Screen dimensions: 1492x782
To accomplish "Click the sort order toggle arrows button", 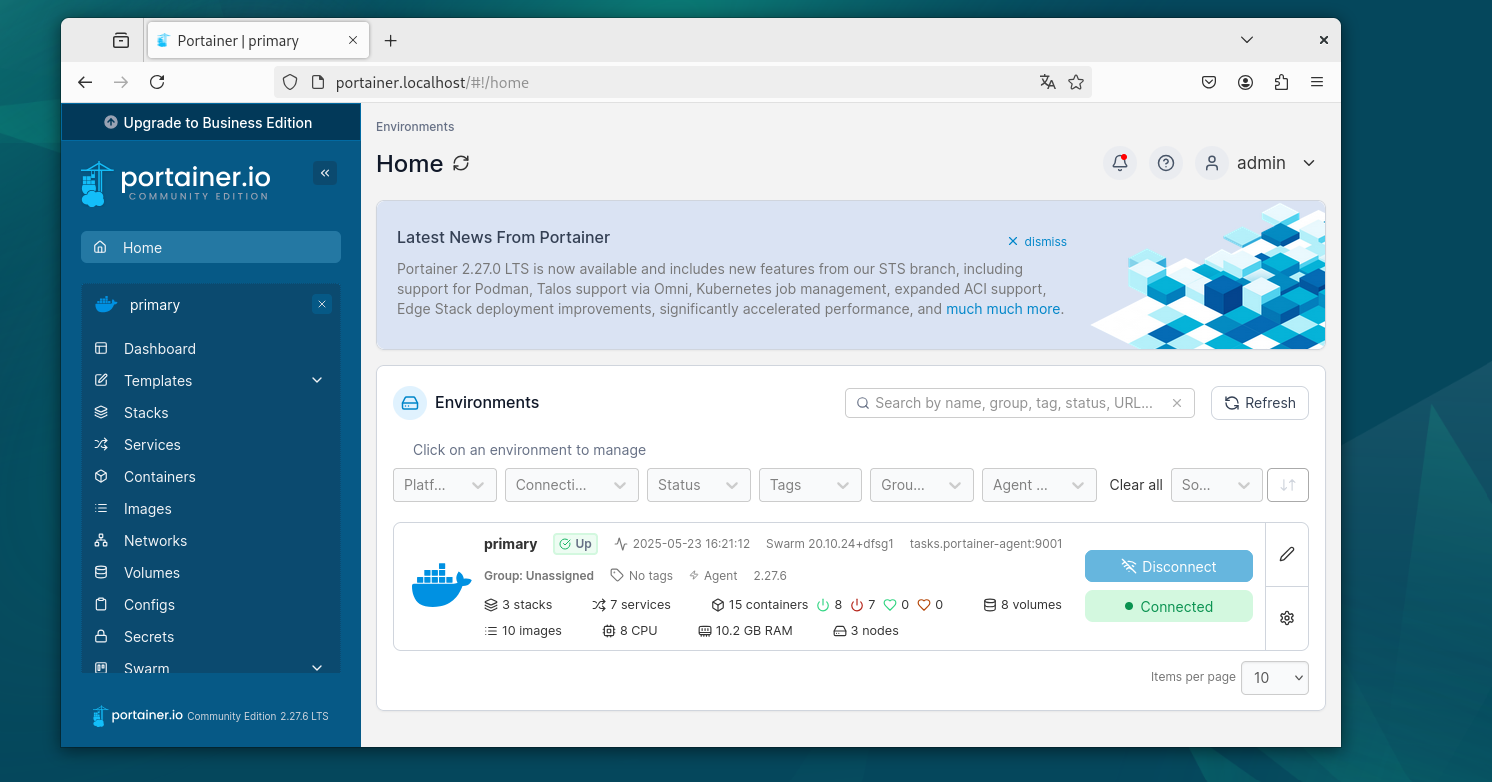I will pos(1287,485).
